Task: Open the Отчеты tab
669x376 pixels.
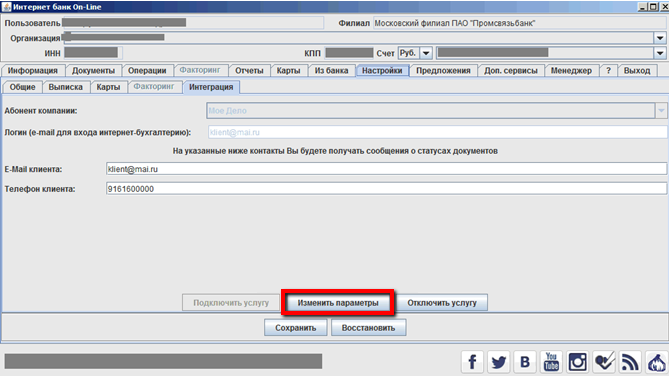Action: (x=249, y=71)
